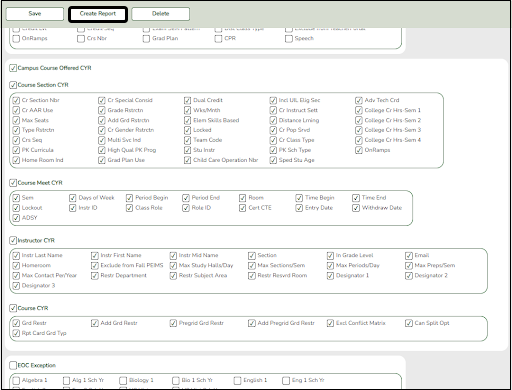Uncheck the Grade Rstrctn option
Screen dimensions: 512x390
(x=102, y=110)
